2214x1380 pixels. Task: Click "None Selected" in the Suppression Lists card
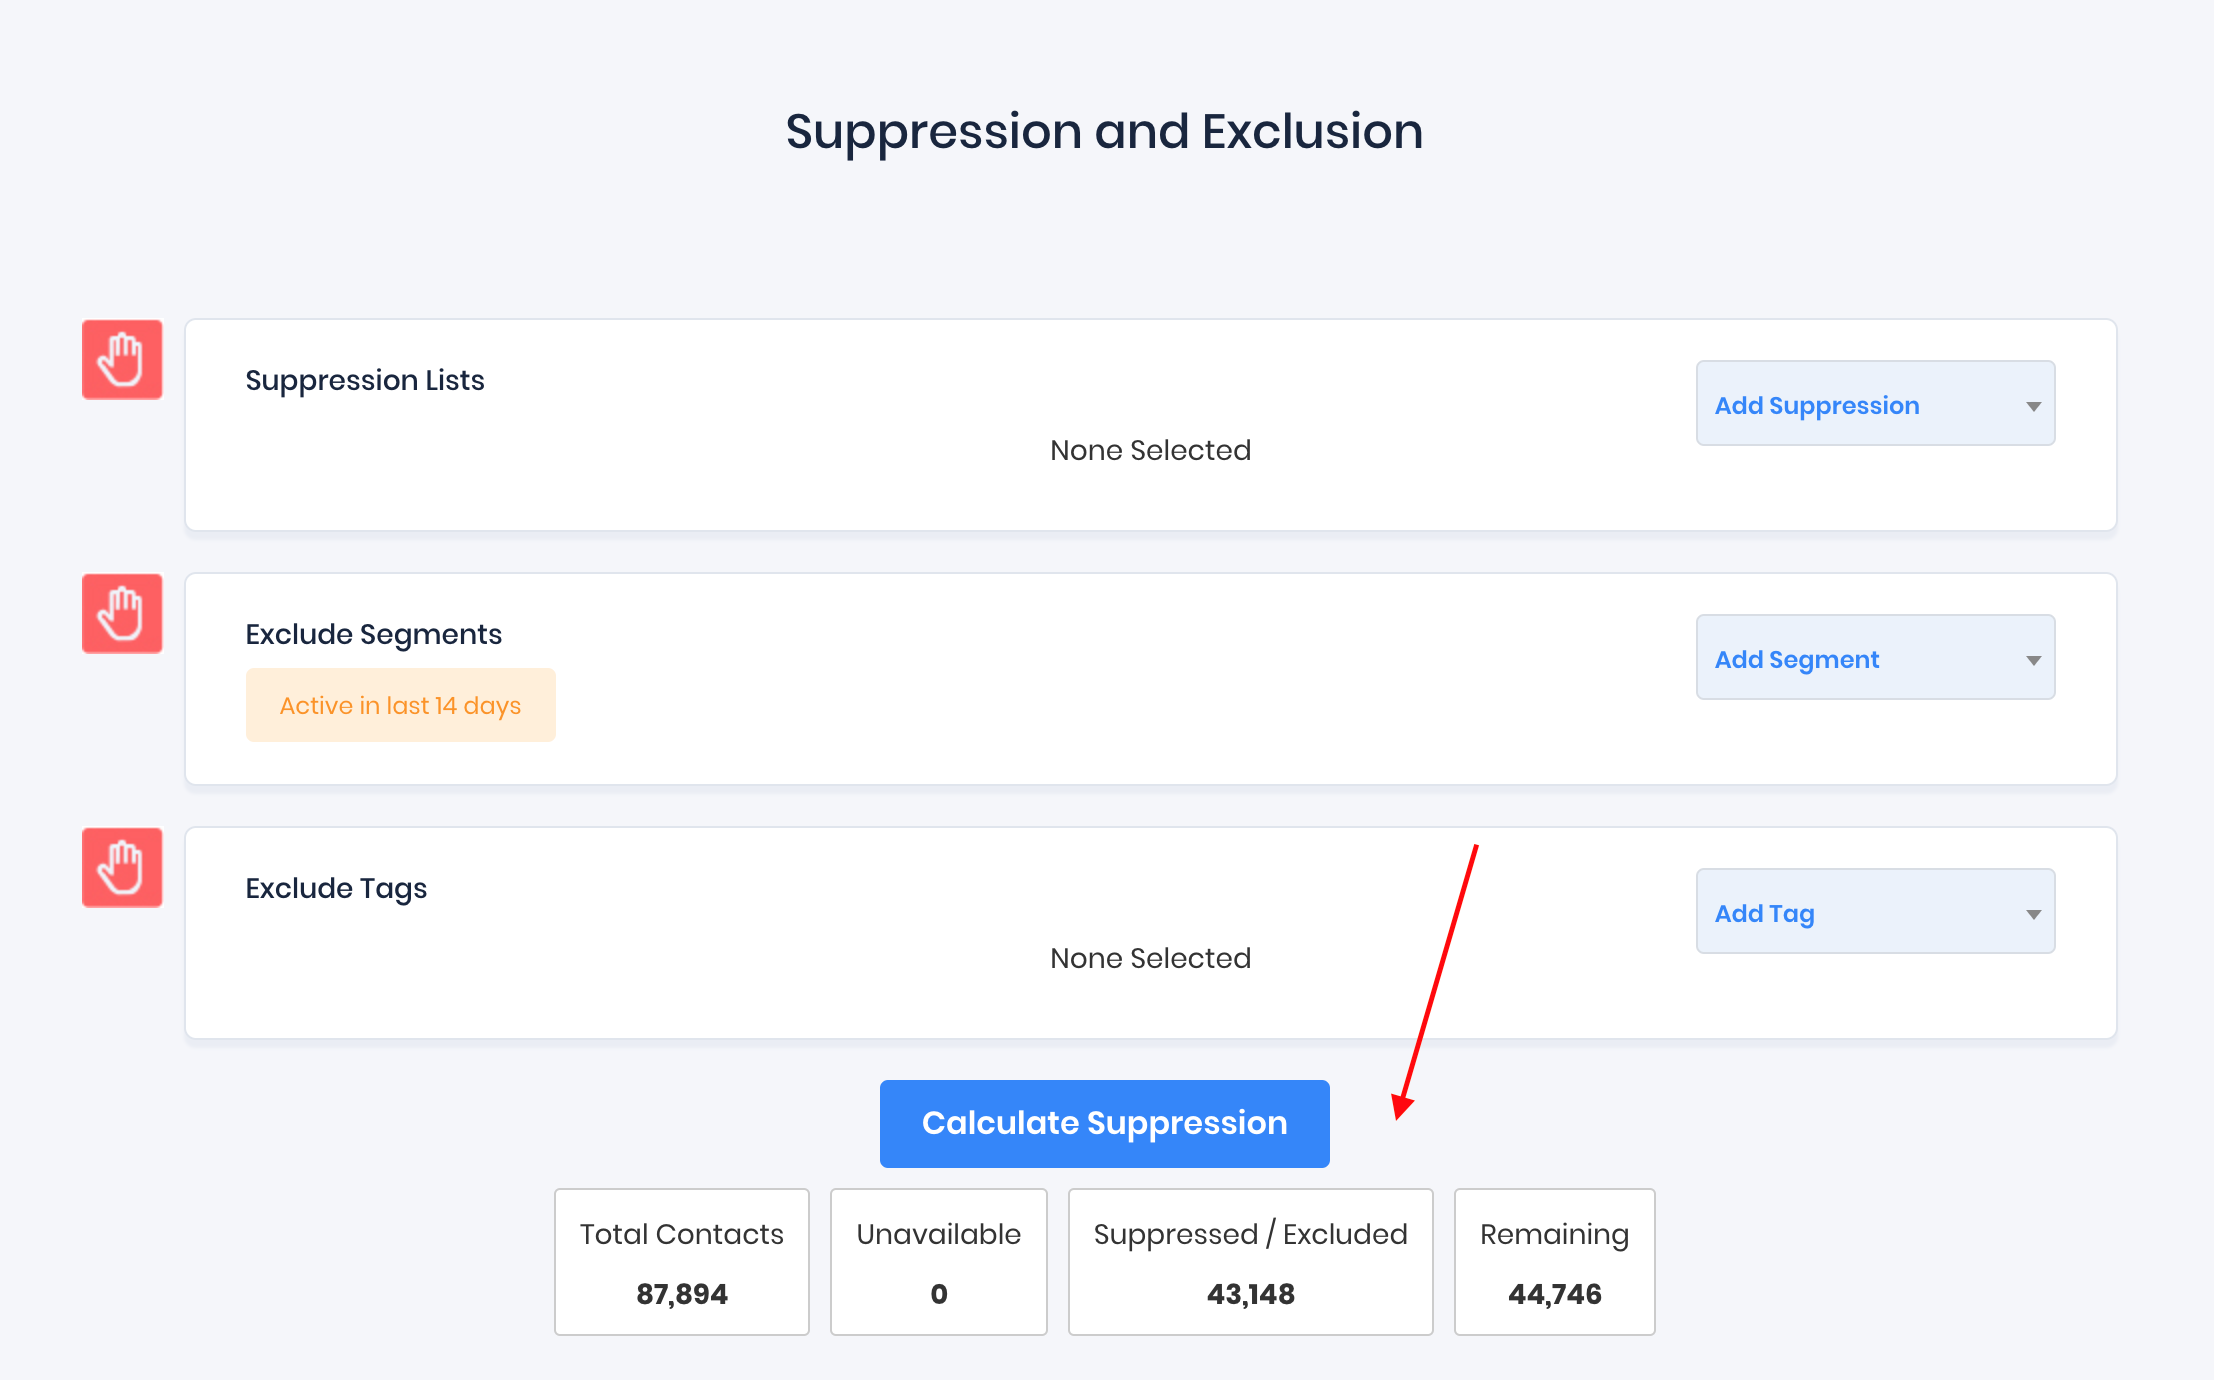coord(1150,451)
